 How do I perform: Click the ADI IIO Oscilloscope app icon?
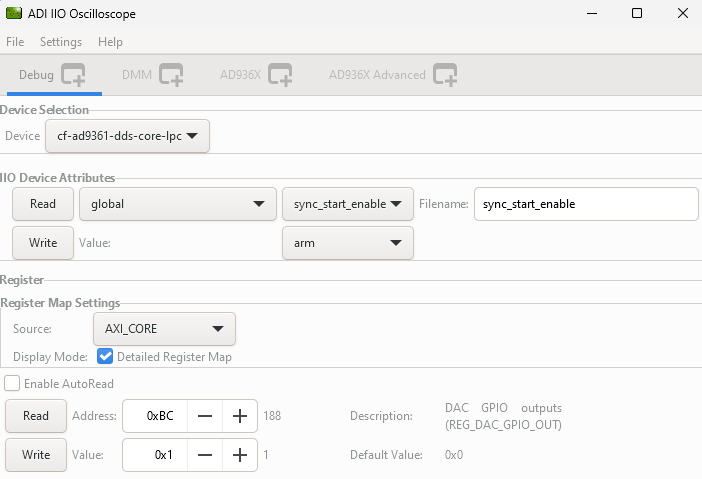click(14, 13)
